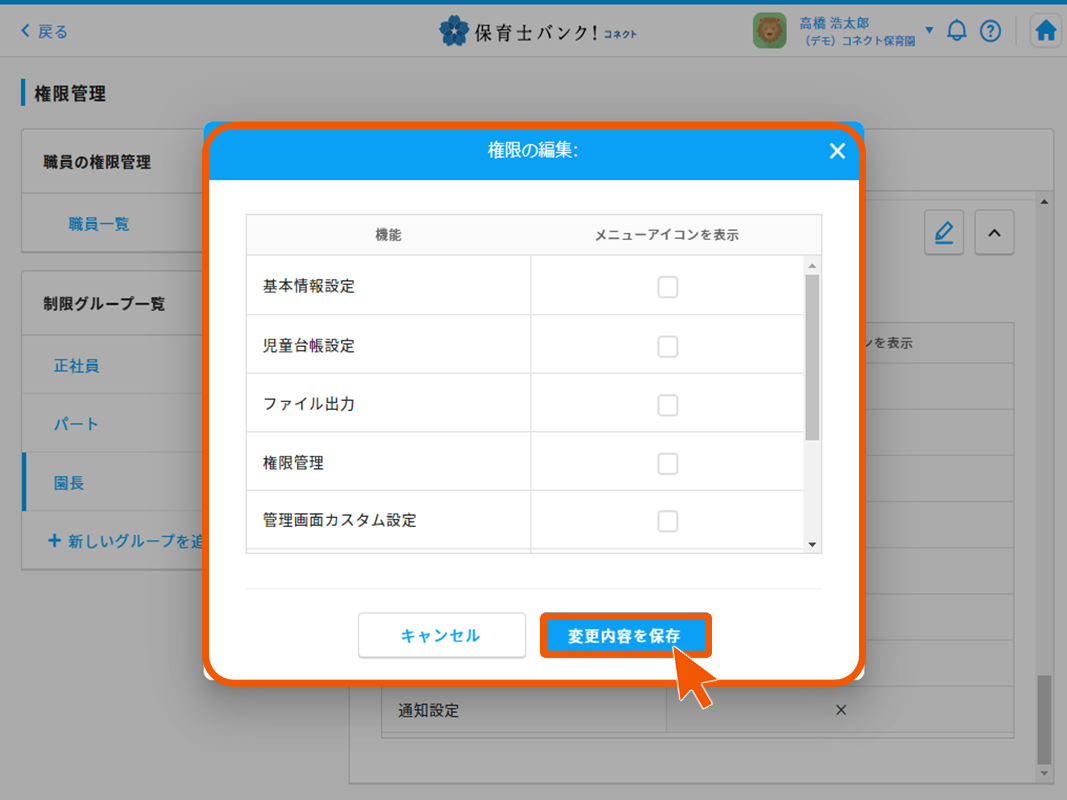Go back using the 戻る link
Viewport: 1067px width, 800px height.
(x=44, y=31)
